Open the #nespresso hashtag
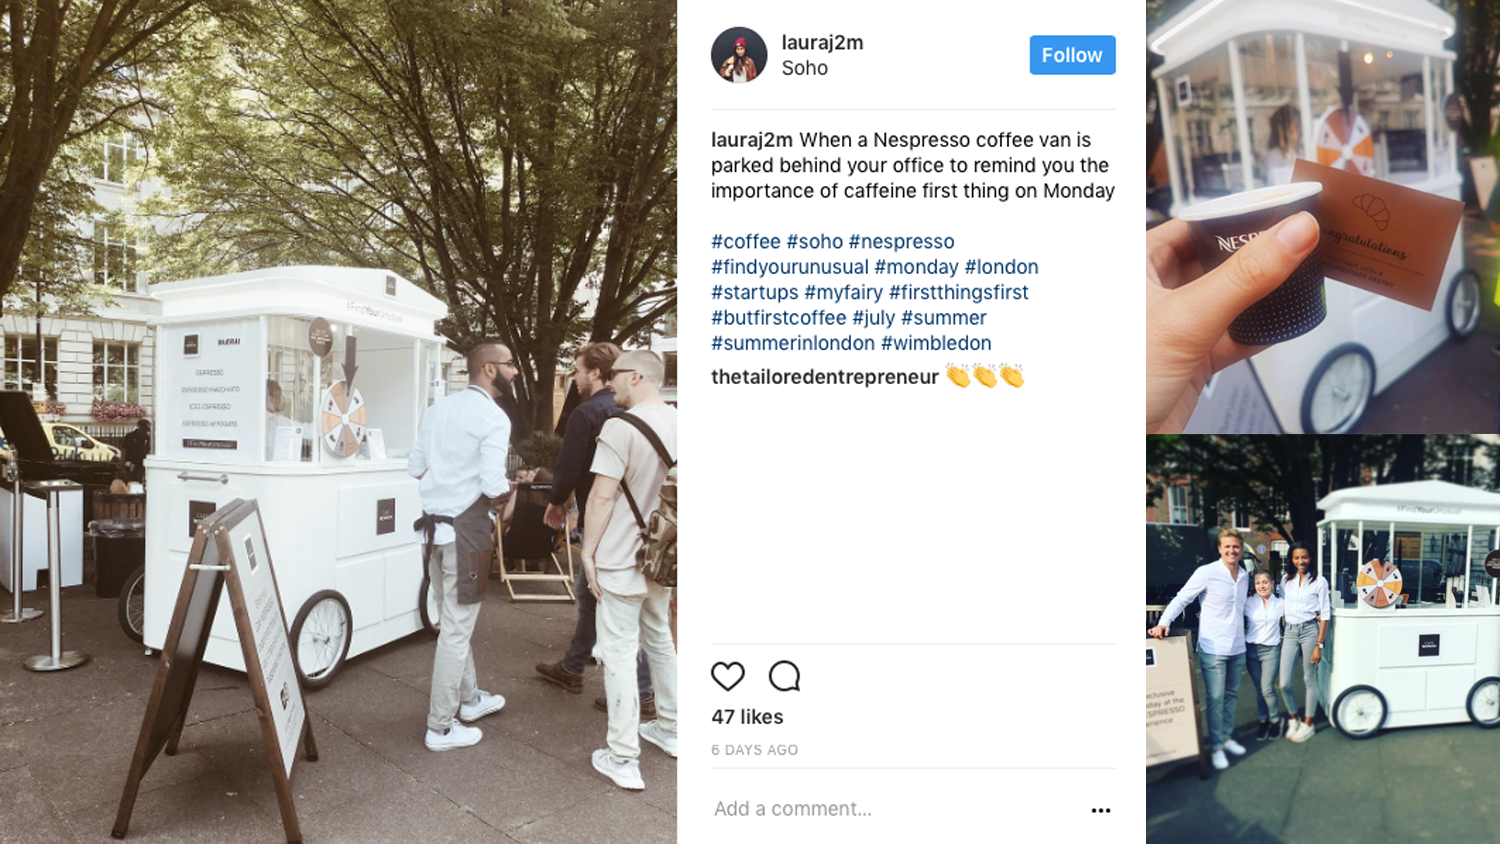 pos(901,242)
